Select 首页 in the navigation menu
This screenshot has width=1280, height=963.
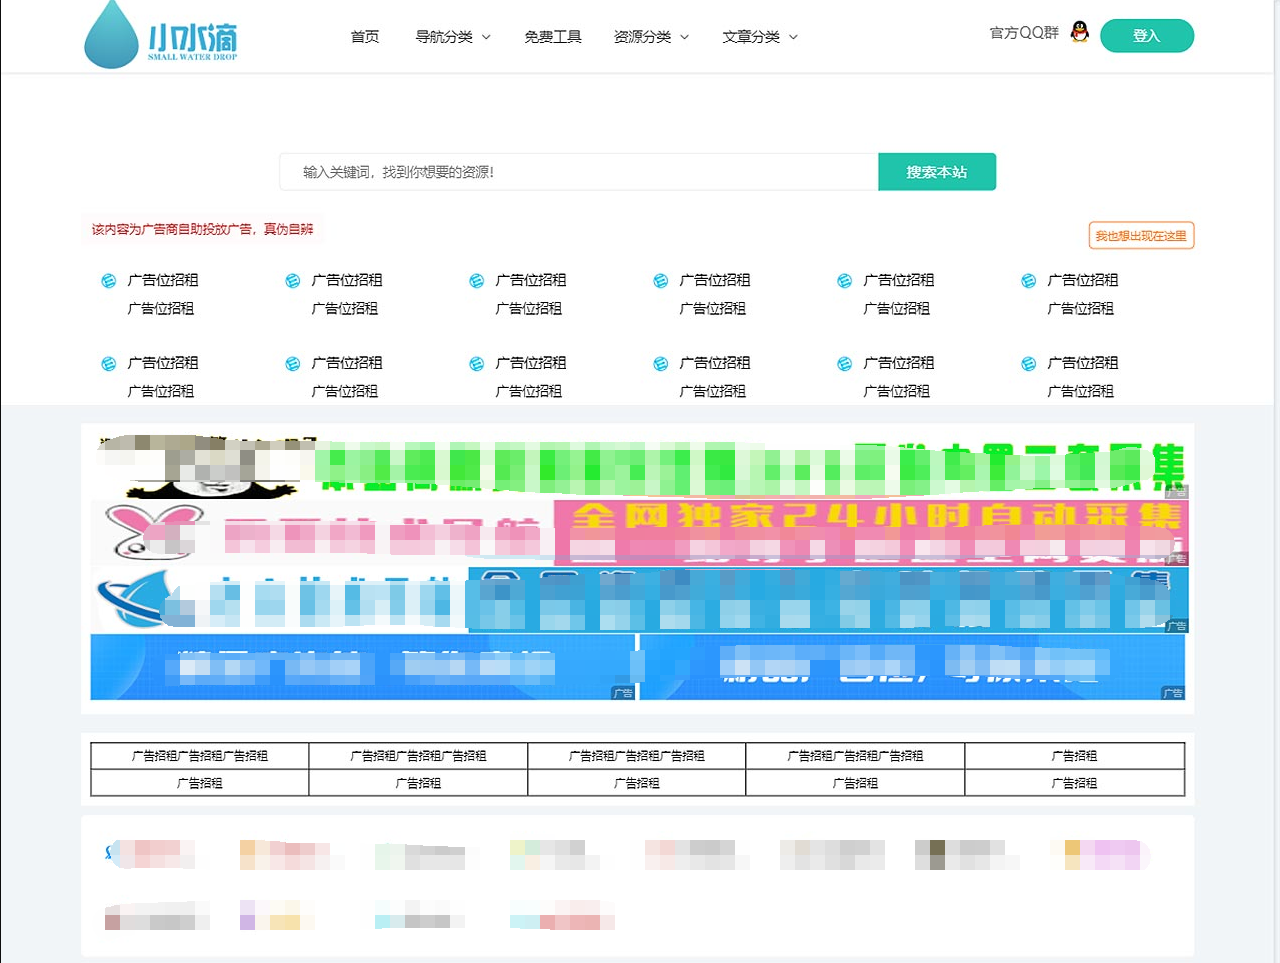tap(364, 36)
